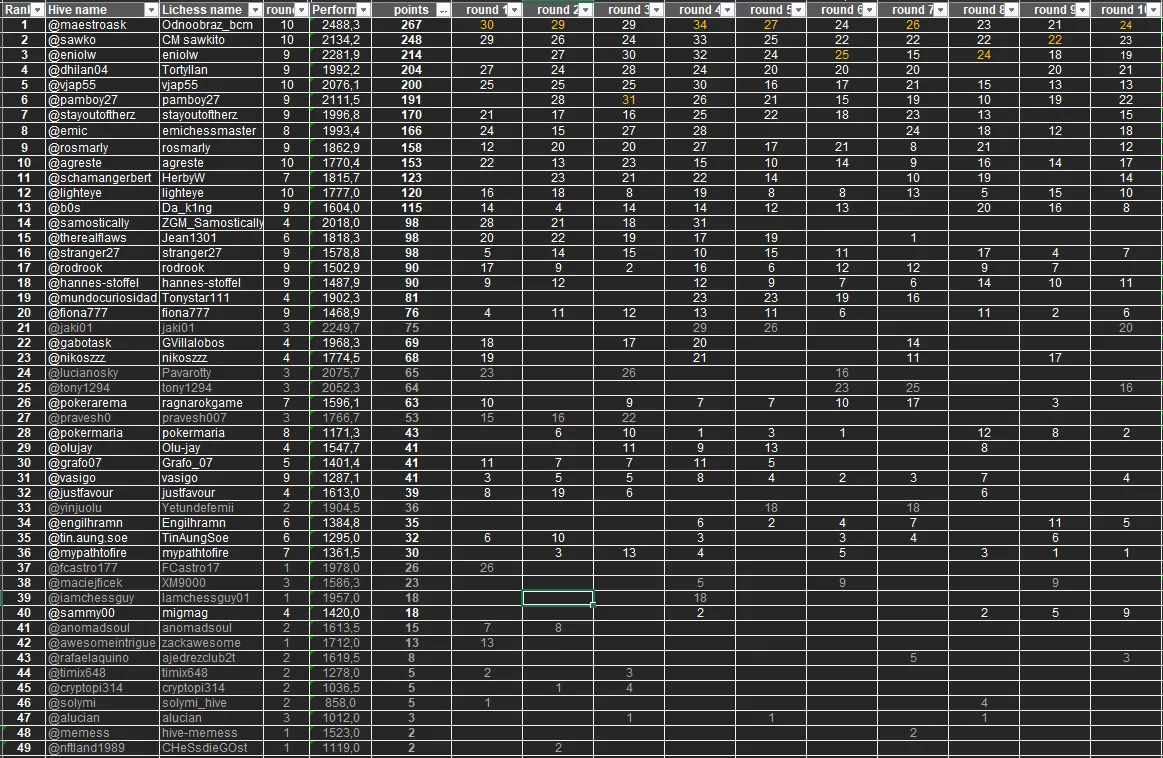
Task: Select the @maestroask Hive name cell
Action: coord(102,25)
